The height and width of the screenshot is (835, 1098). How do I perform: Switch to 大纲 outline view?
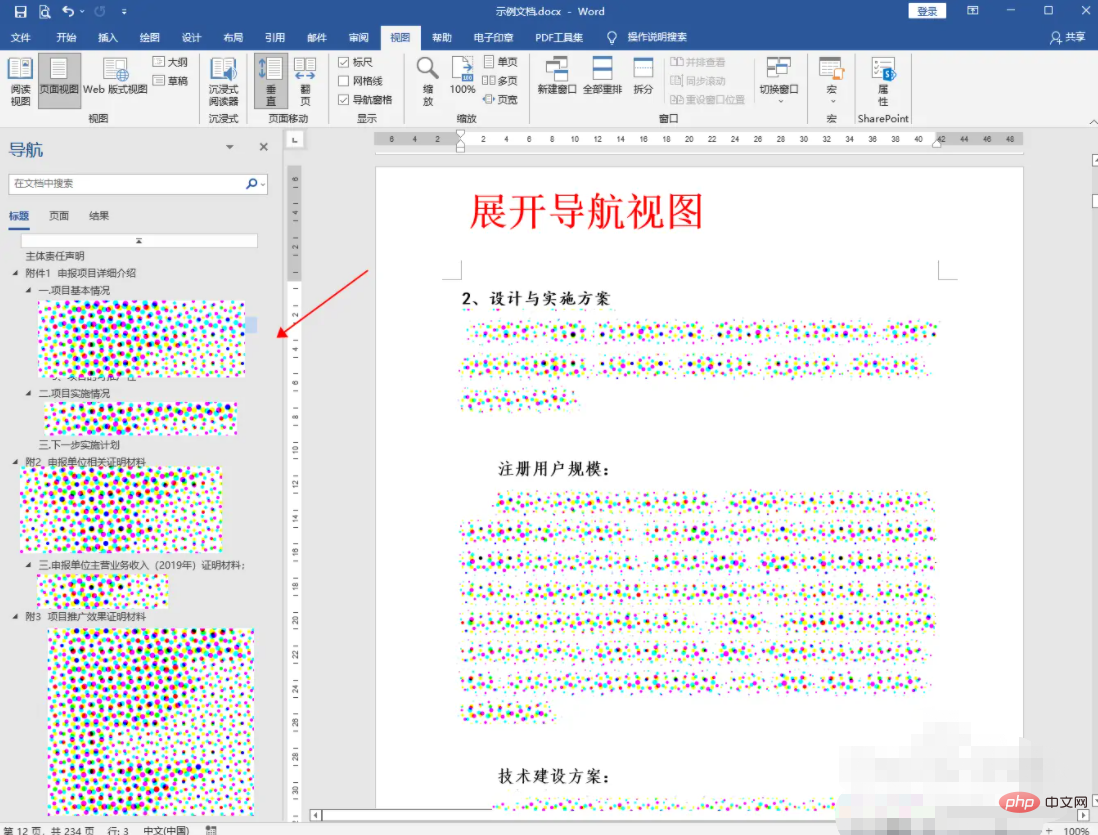point(170,62)
